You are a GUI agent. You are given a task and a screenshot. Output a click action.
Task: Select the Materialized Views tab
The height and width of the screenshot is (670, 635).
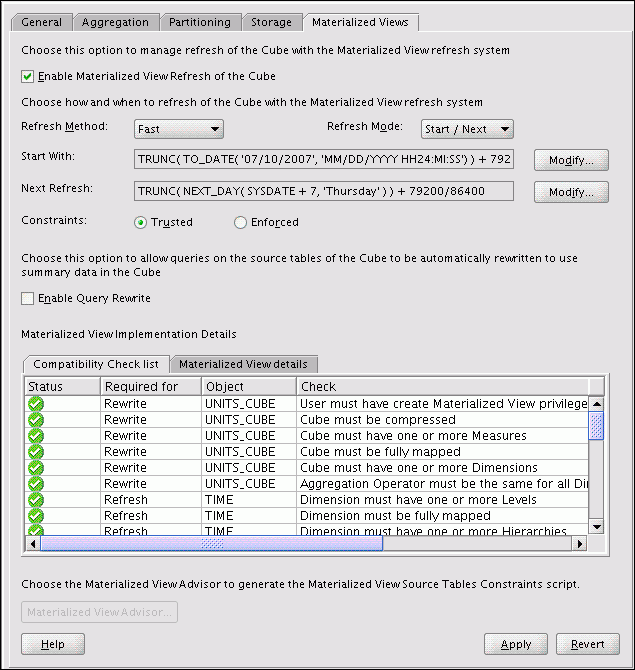click(360, 22)
